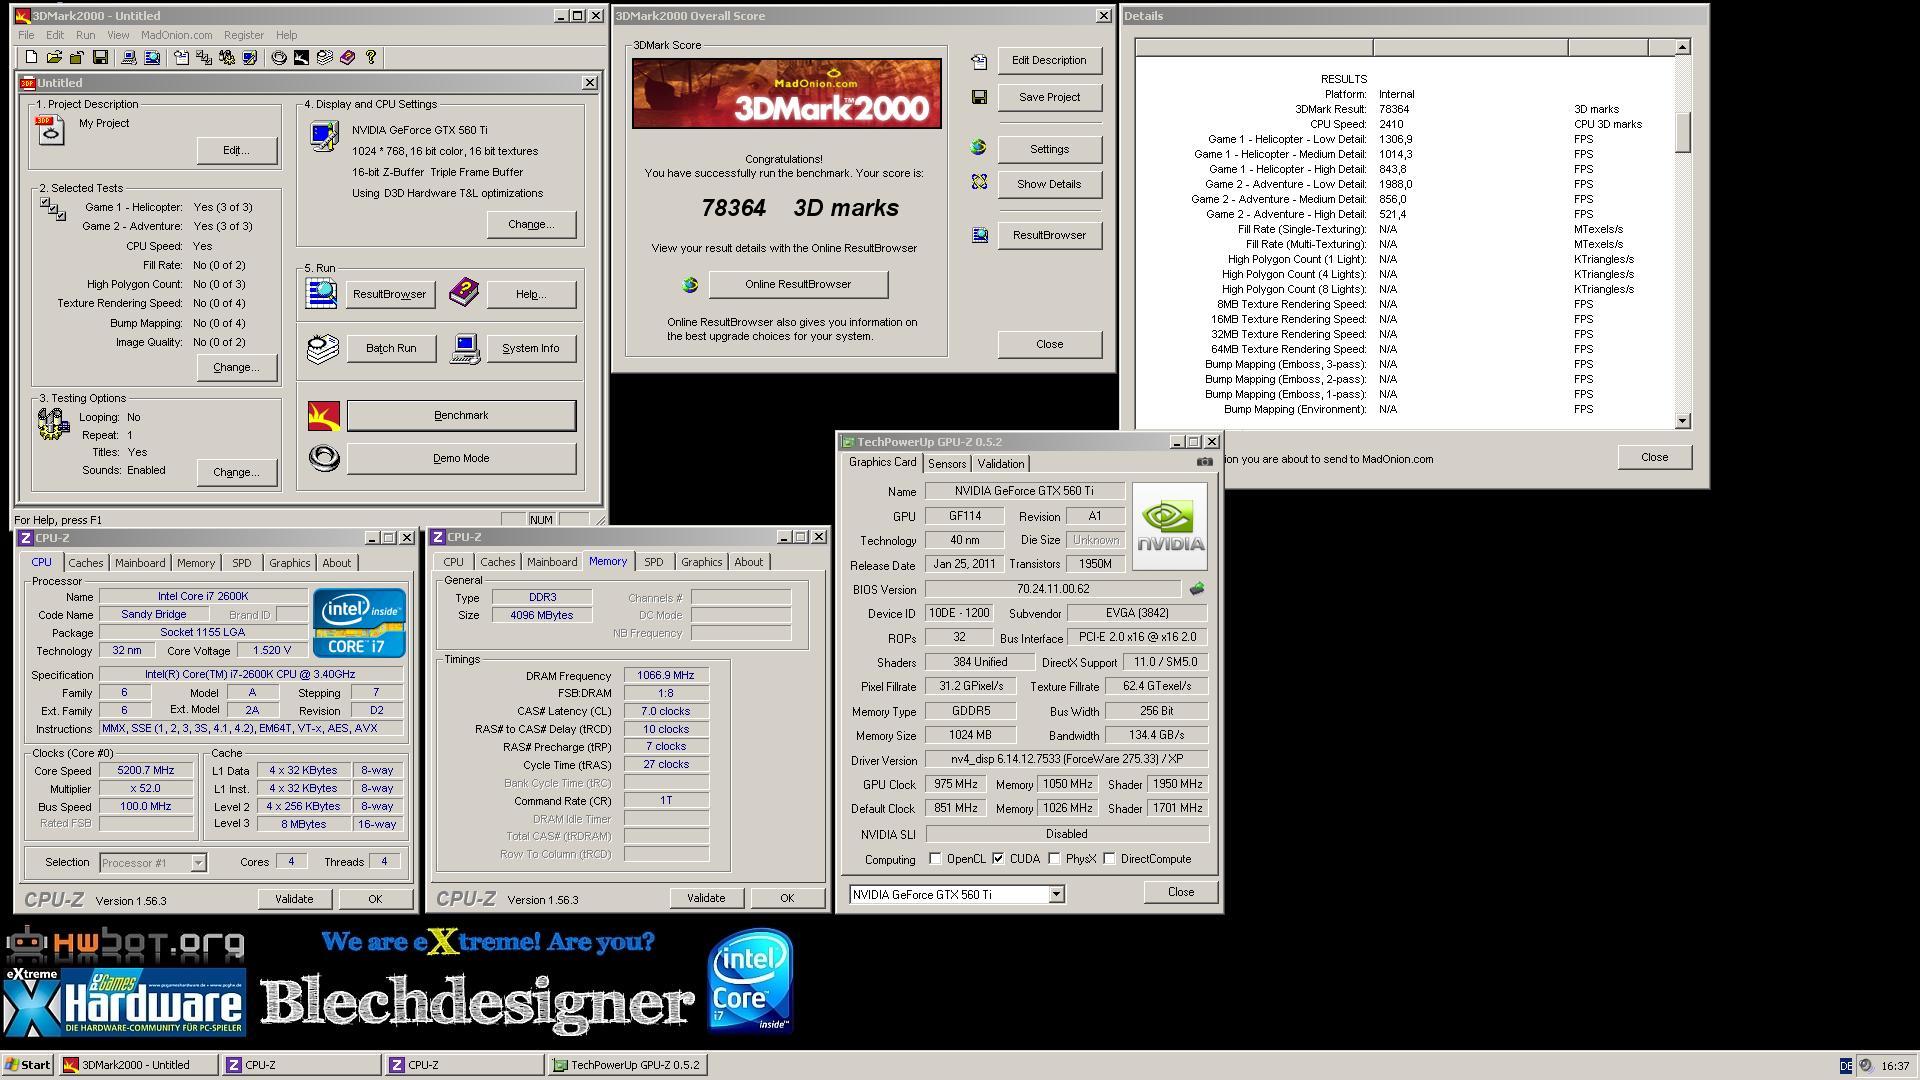Click the Save floppy disk toolbar icon

point(100,58)
